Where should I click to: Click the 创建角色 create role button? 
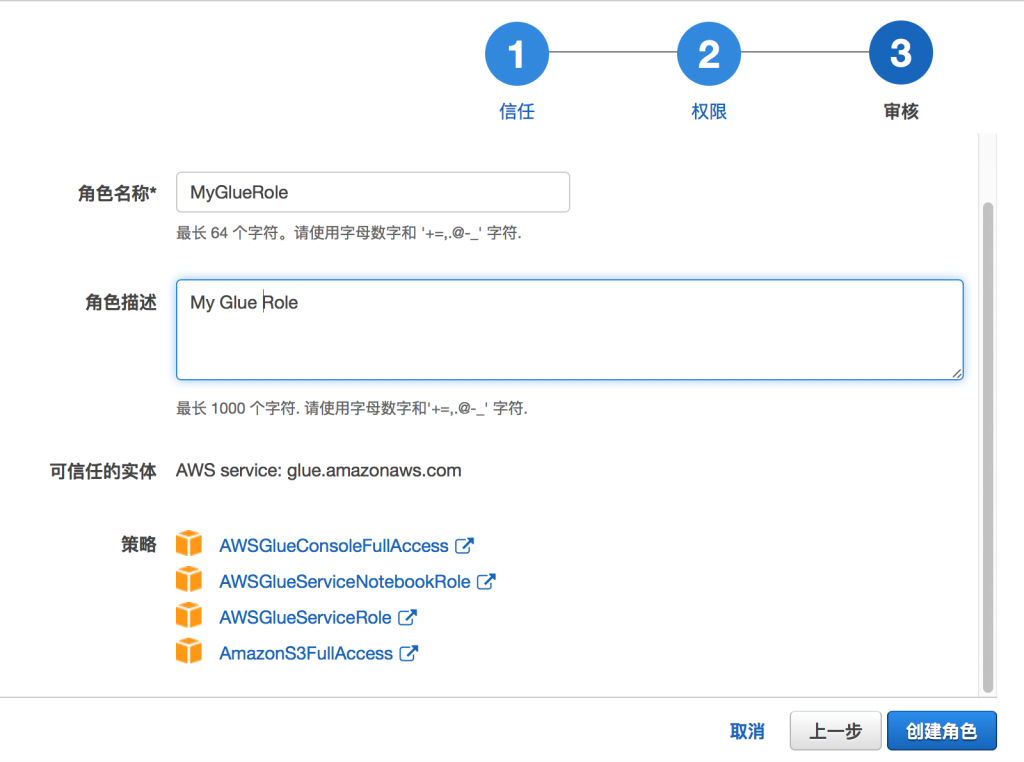tap(942, 731)
